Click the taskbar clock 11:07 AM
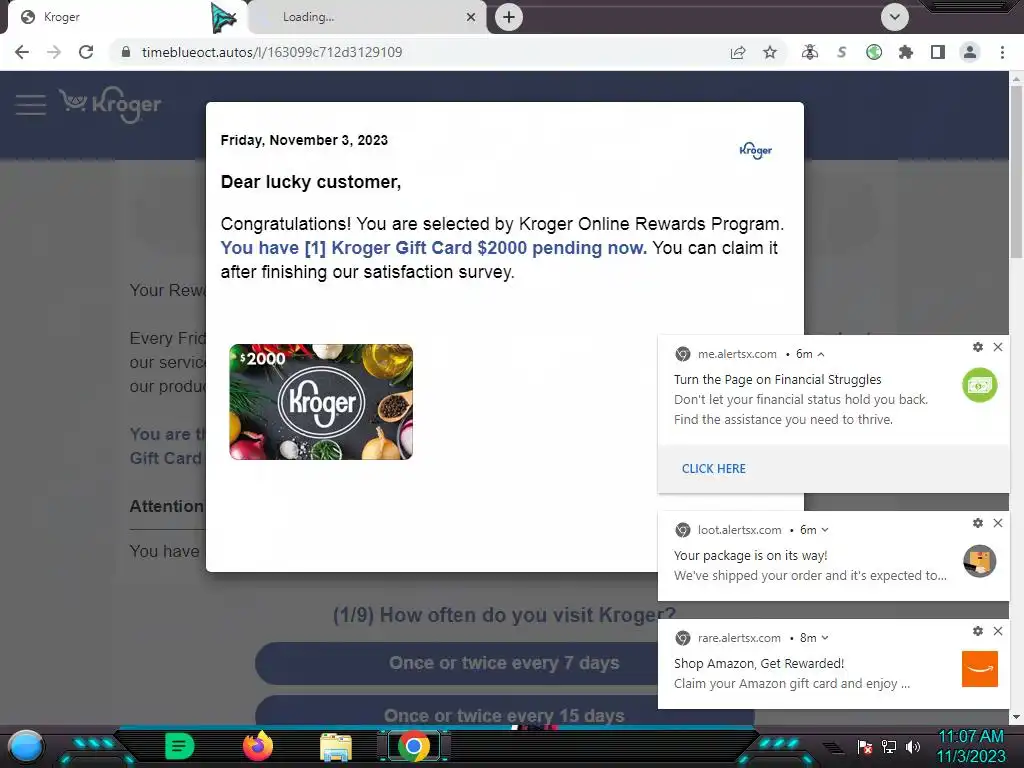 [x=970, y=737]
